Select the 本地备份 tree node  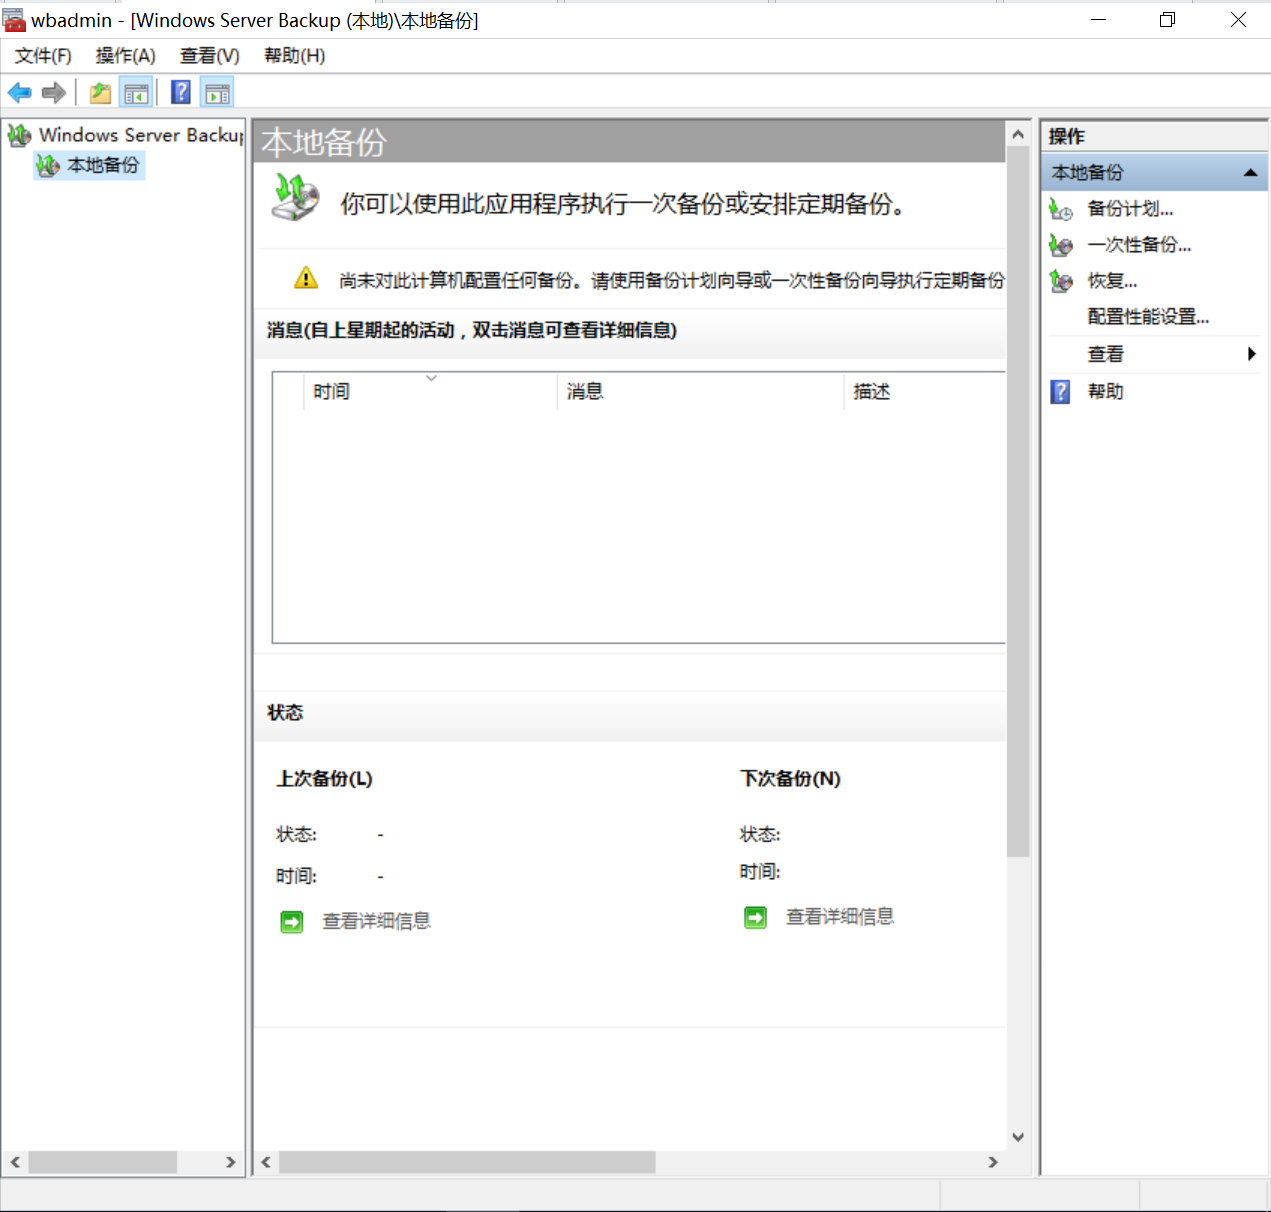click(x=90, y=165)
